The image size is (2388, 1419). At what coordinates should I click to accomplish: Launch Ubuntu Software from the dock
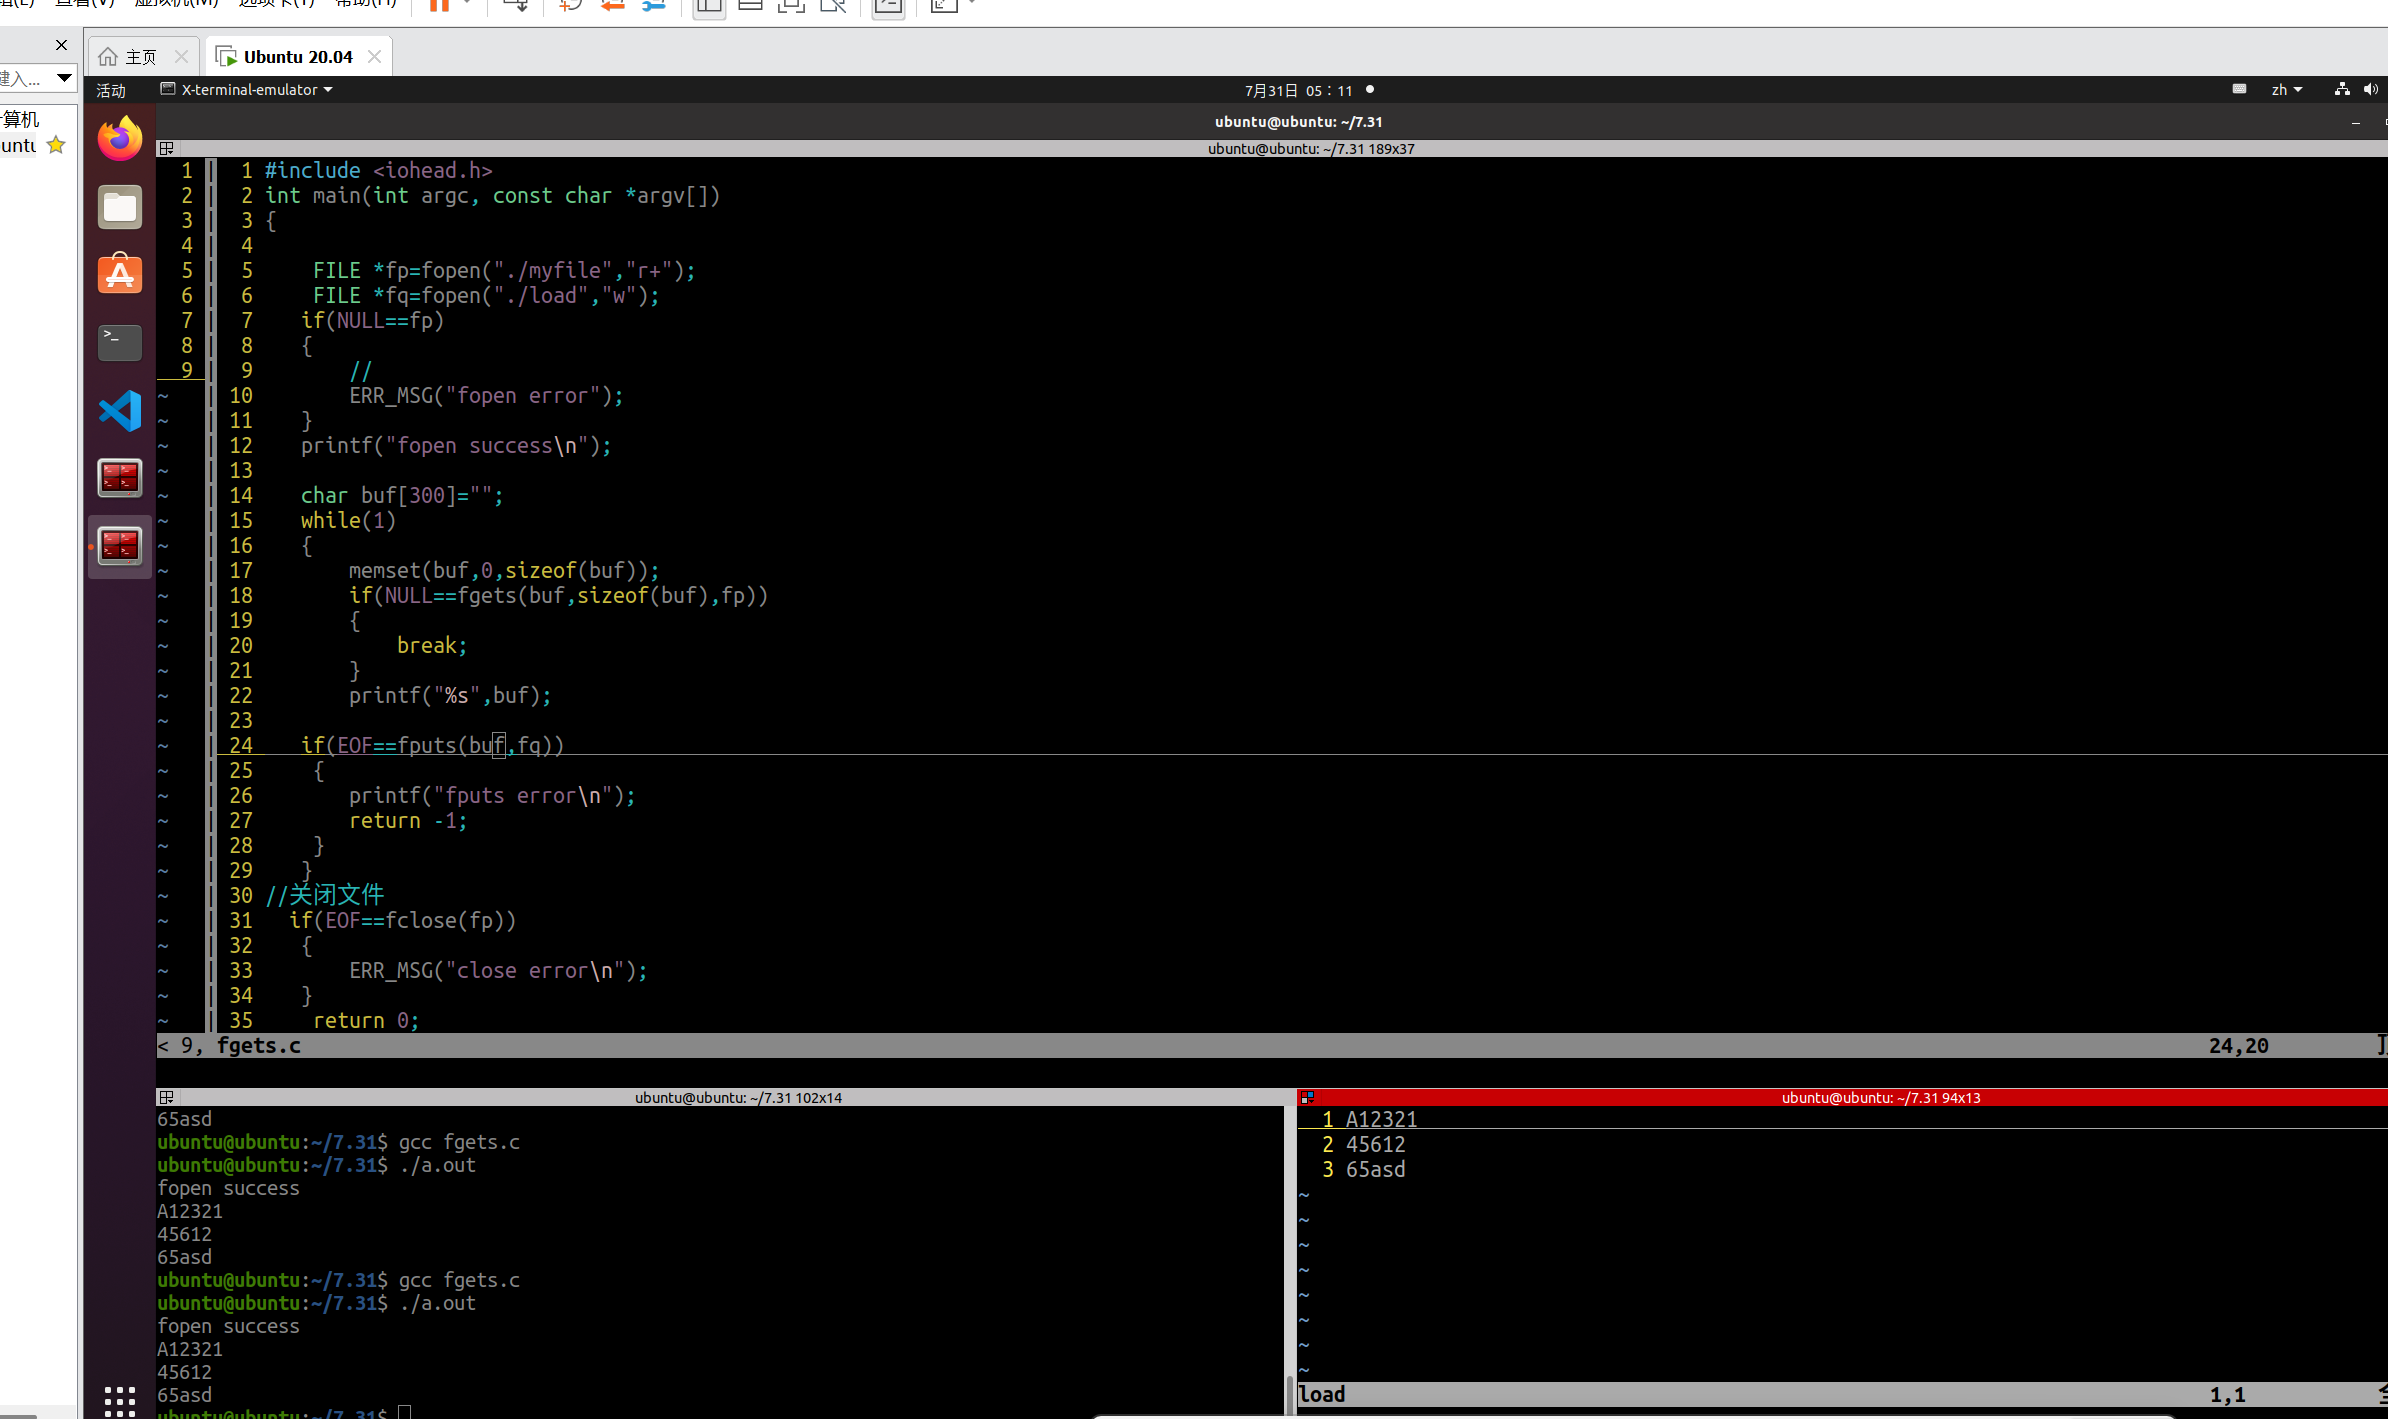pos(120,274)
